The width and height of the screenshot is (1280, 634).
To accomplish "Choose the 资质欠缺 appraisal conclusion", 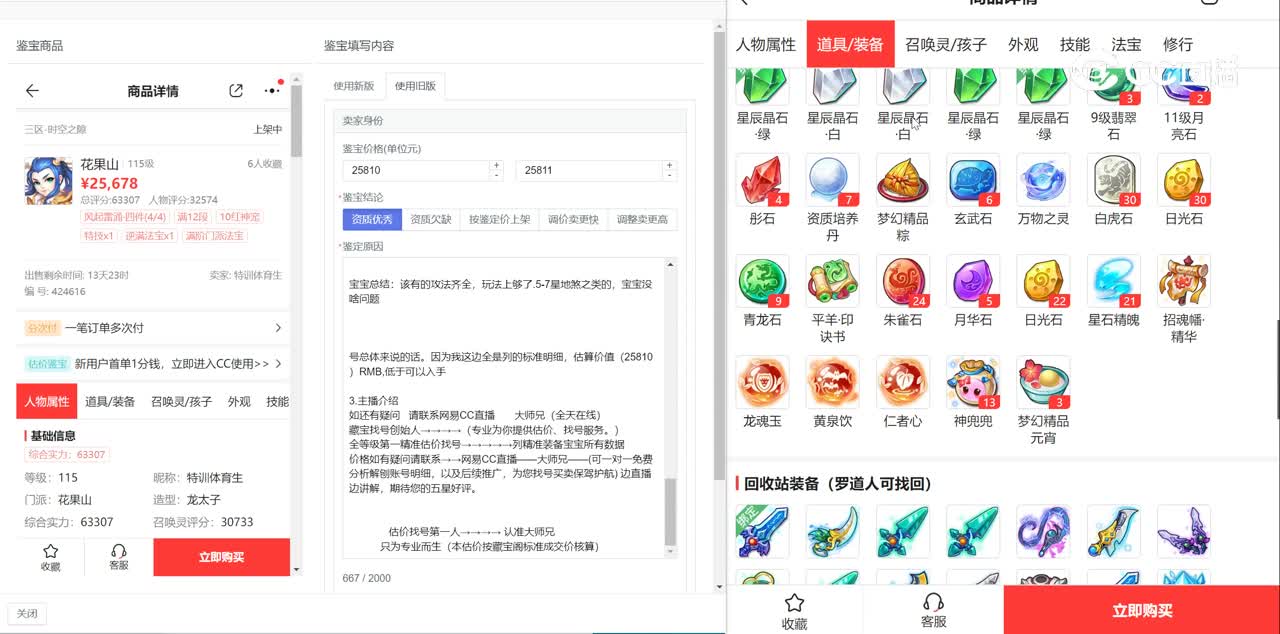I will pos(431,219).
